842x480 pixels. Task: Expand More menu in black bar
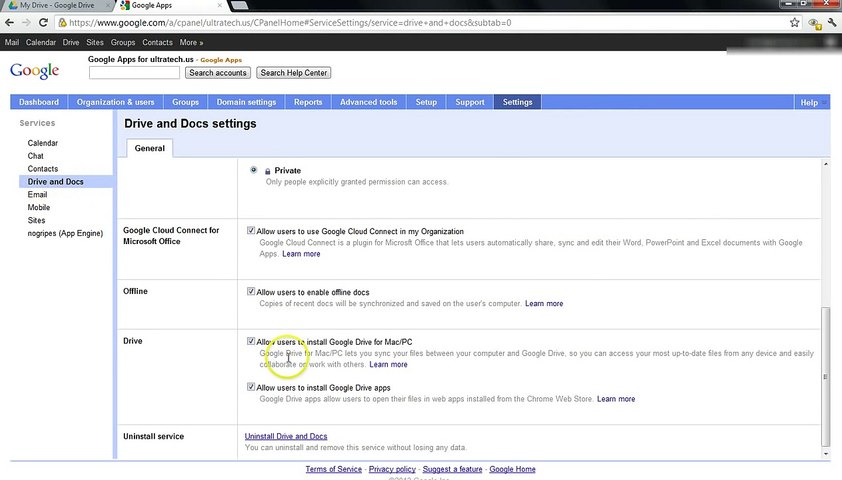click(x=191, y=42)
